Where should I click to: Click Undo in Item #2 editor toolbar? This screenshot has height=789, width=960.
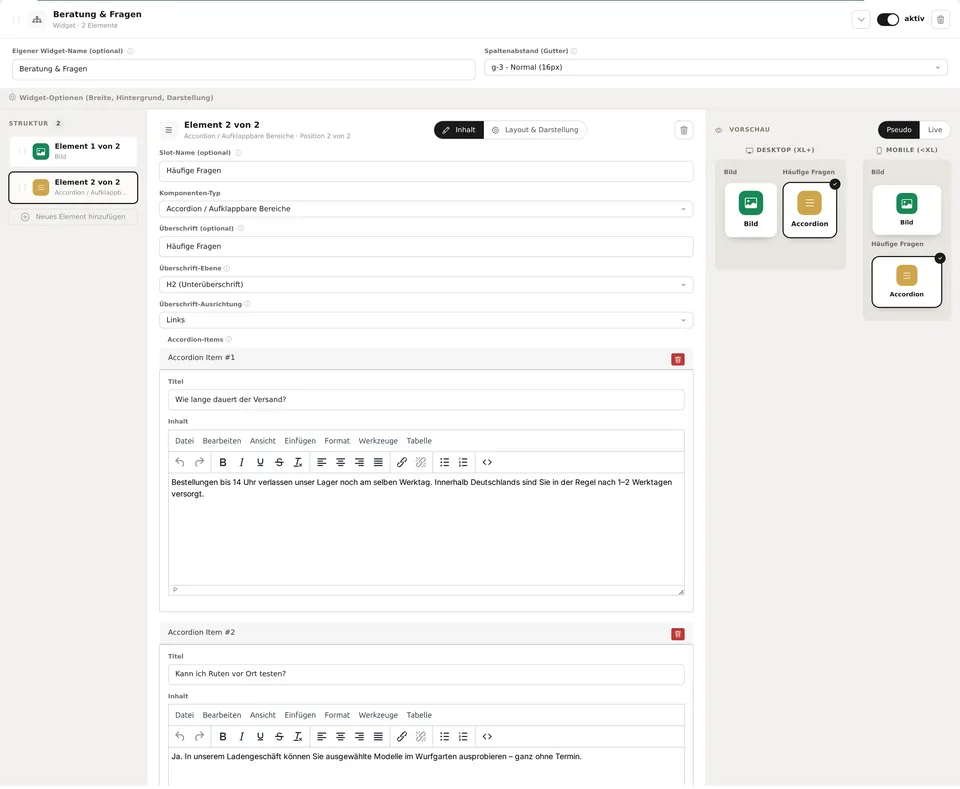click(x=179, y=736)
